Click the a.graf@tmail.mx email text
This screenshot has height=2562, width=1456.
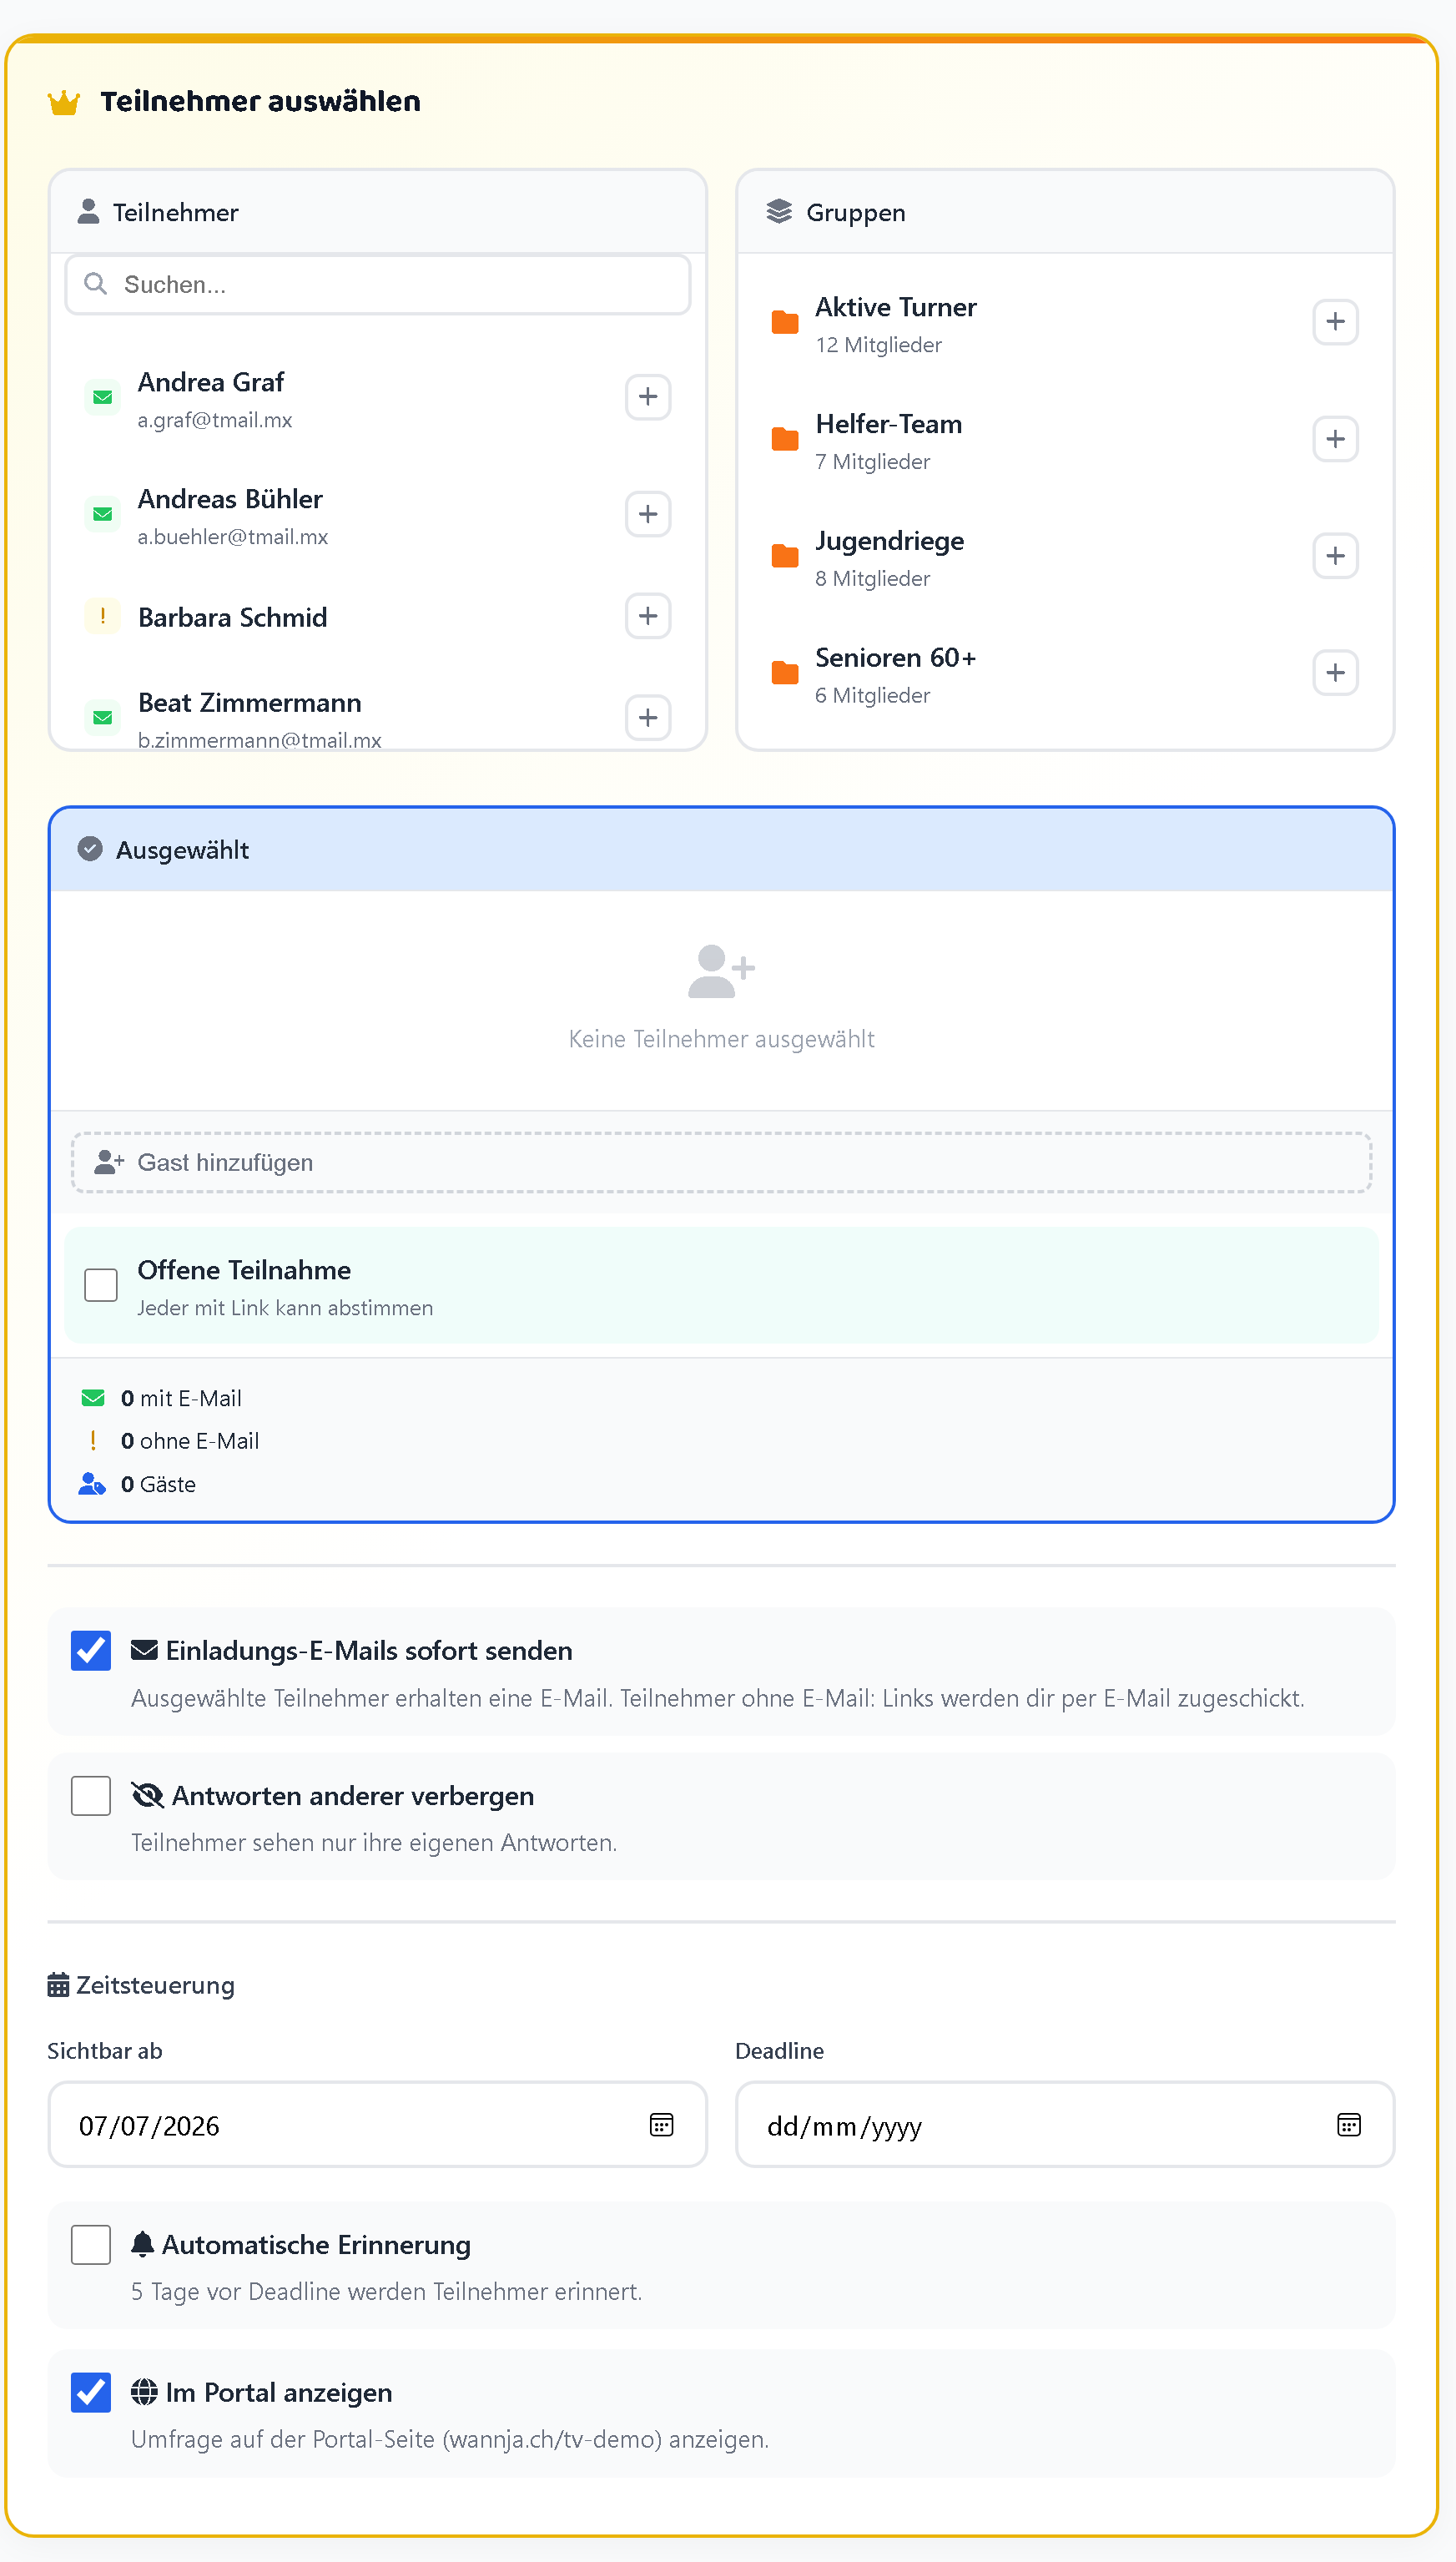tap(215, 420)
